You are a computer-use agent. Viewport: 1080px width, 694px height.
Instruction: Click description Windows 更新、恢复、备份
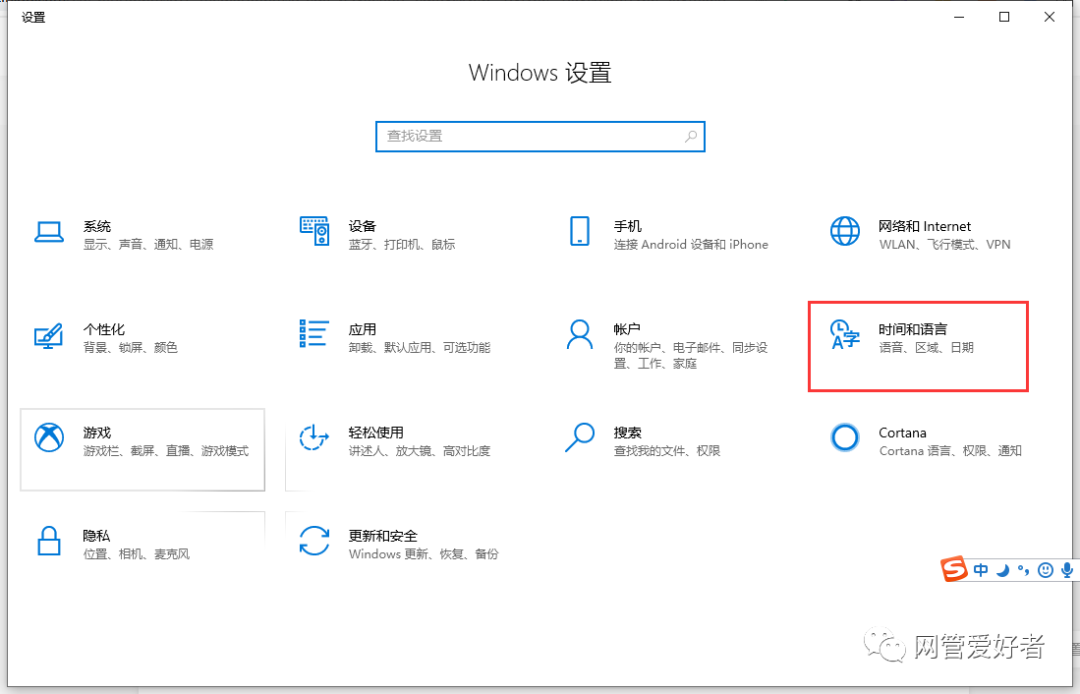click(424, 554)
